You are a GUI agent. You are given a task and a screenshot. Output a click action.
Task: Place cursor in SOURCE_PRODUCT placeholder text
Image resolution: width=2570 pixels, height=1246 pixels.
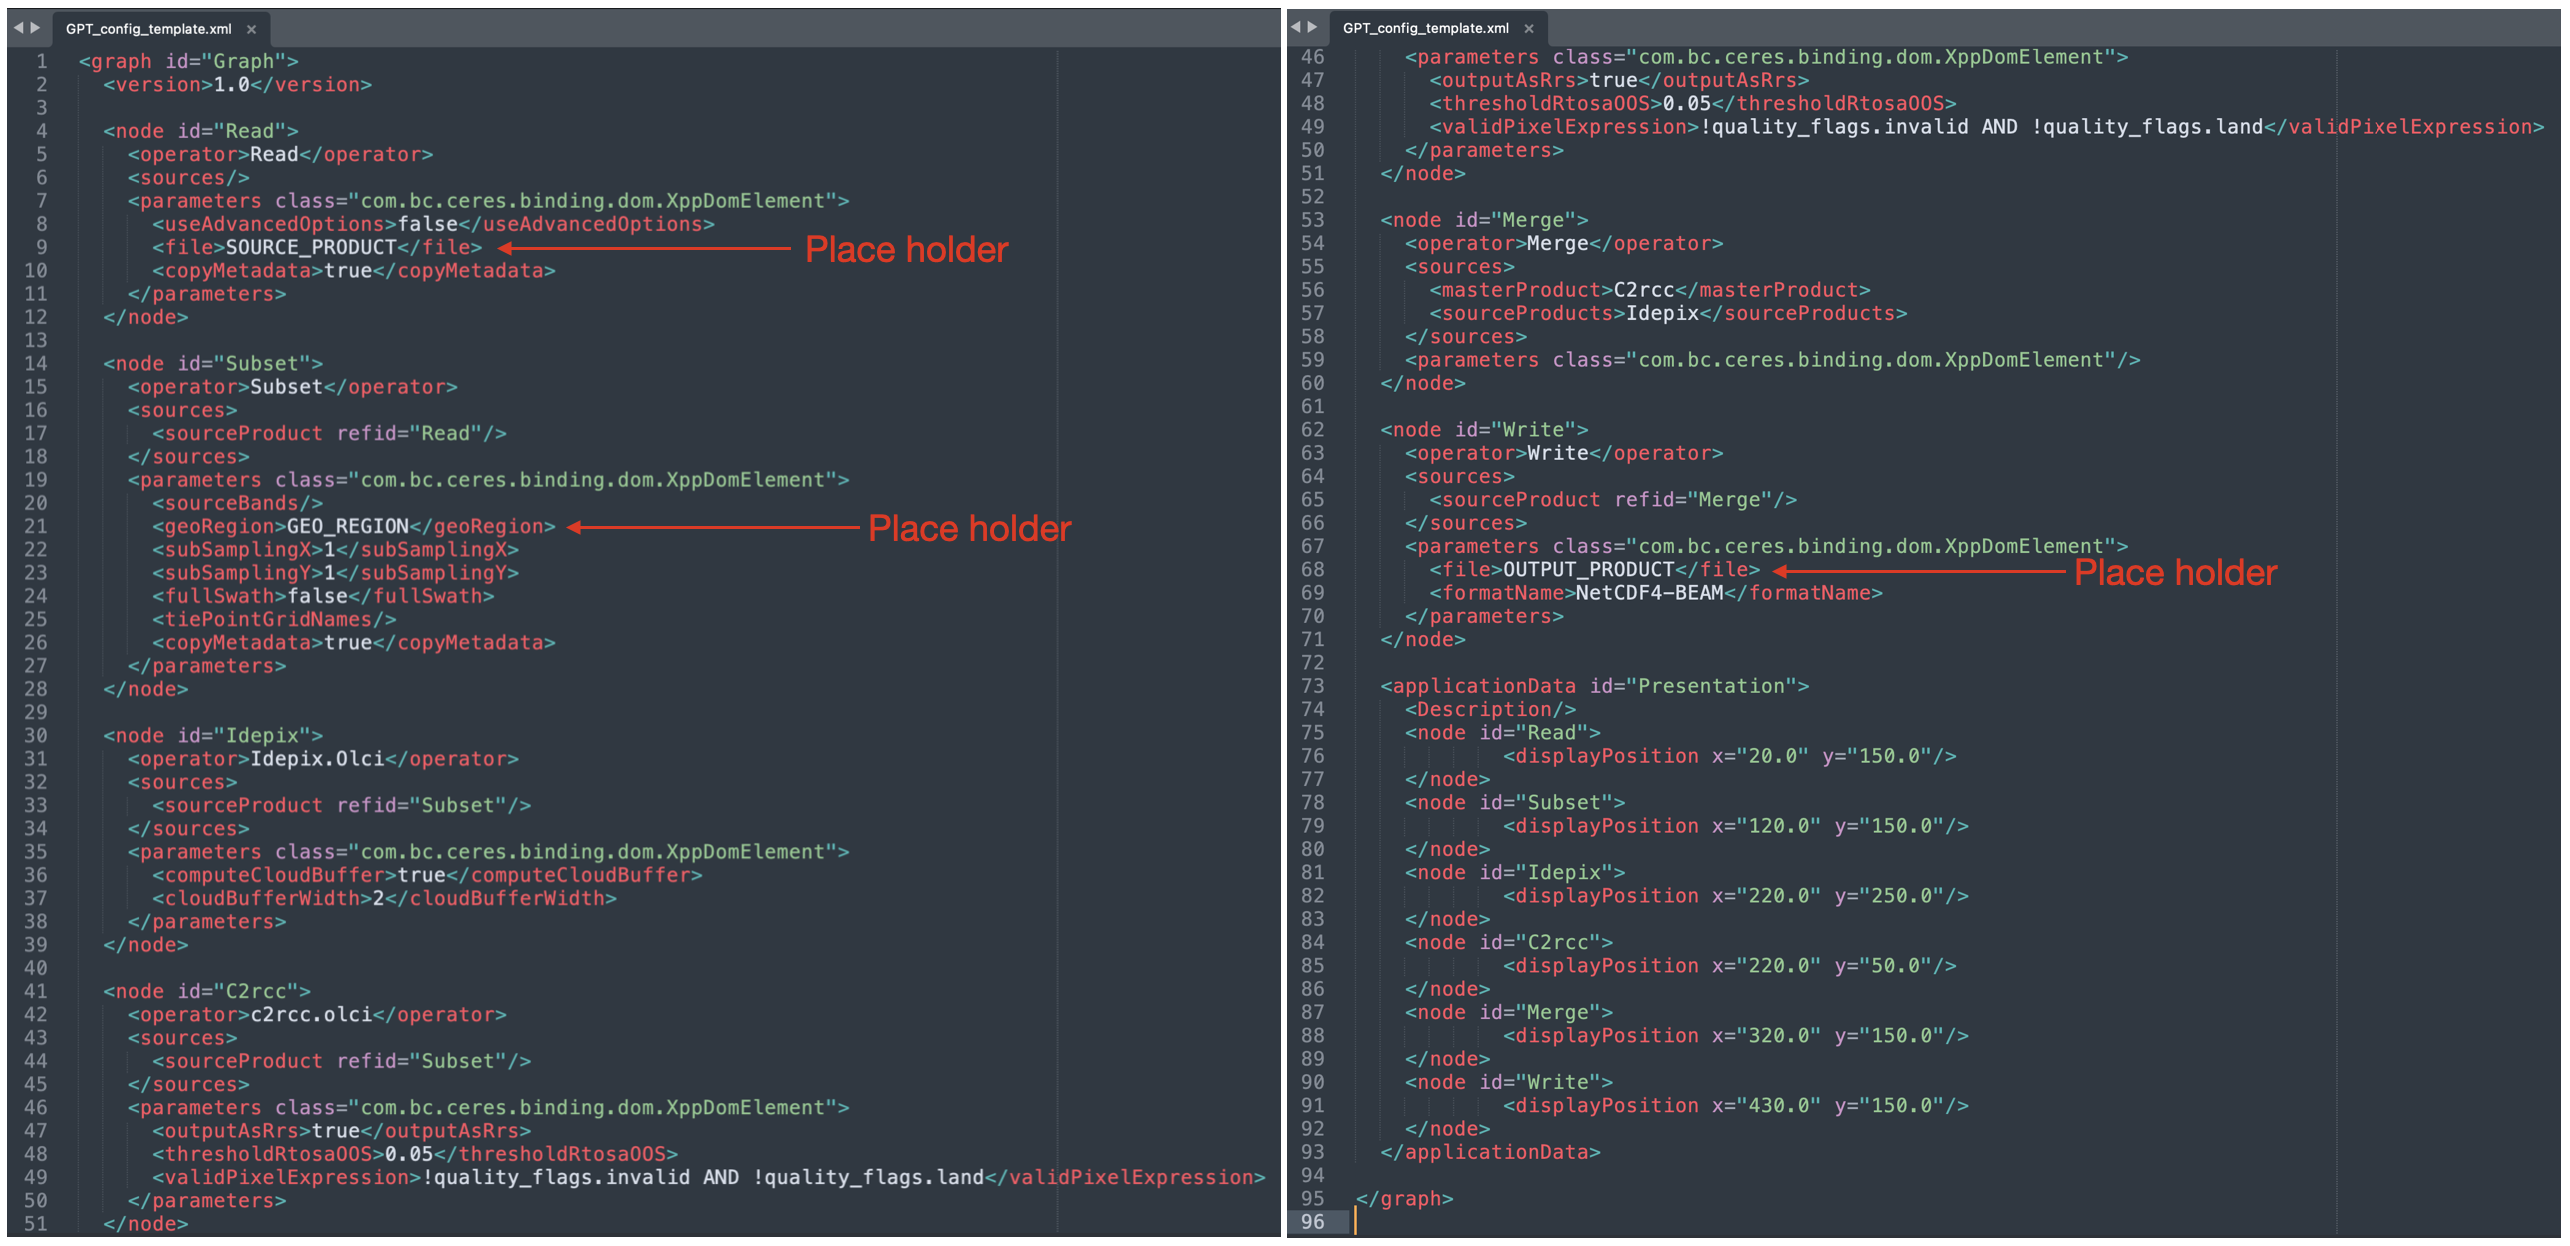tap(310, 247)
